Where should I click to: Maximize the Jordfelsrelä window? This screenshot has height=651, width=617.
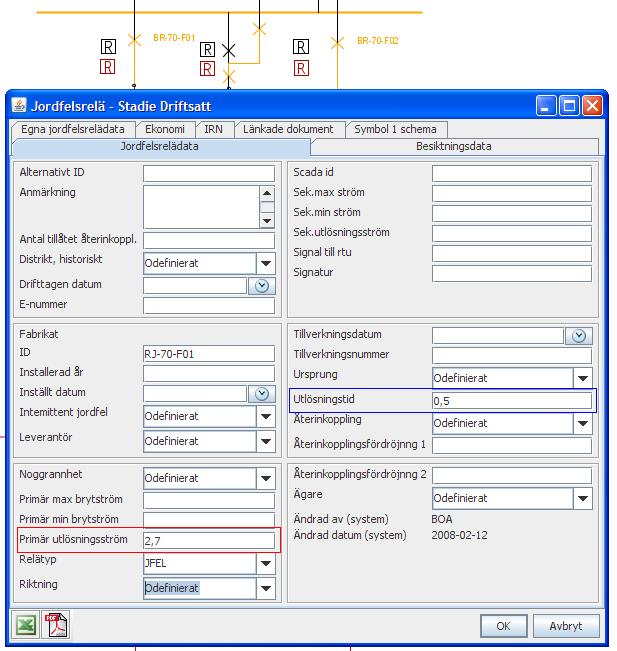569,105
